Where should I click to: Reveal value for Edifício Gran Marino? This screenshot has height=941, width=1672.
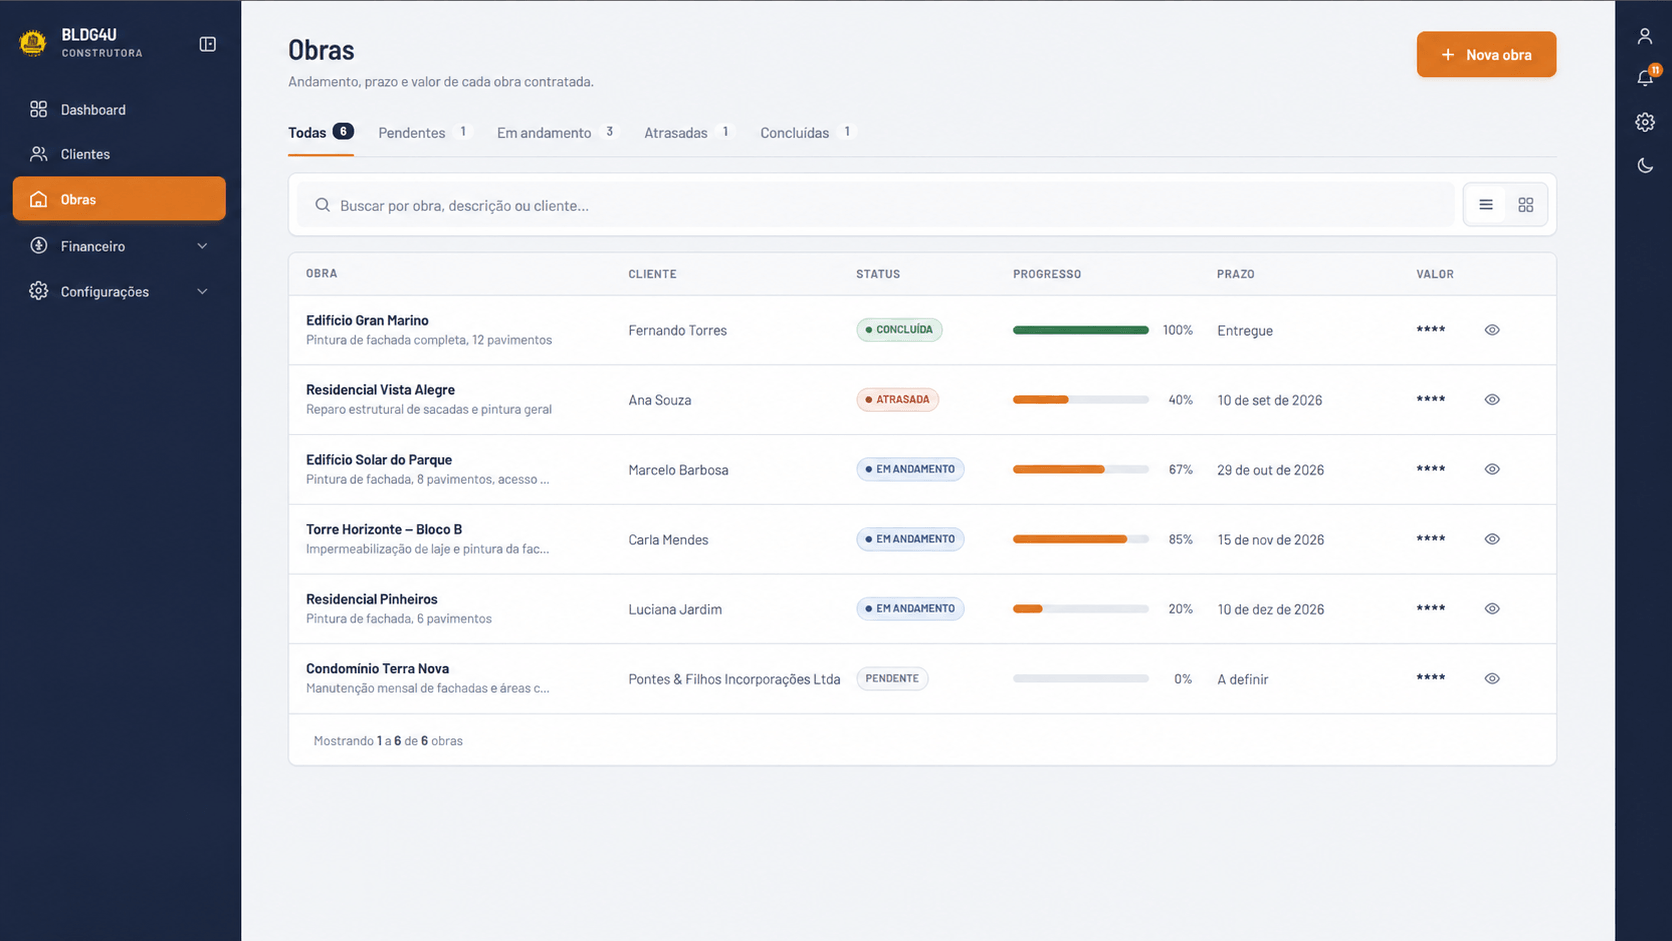click(1492, 330)
